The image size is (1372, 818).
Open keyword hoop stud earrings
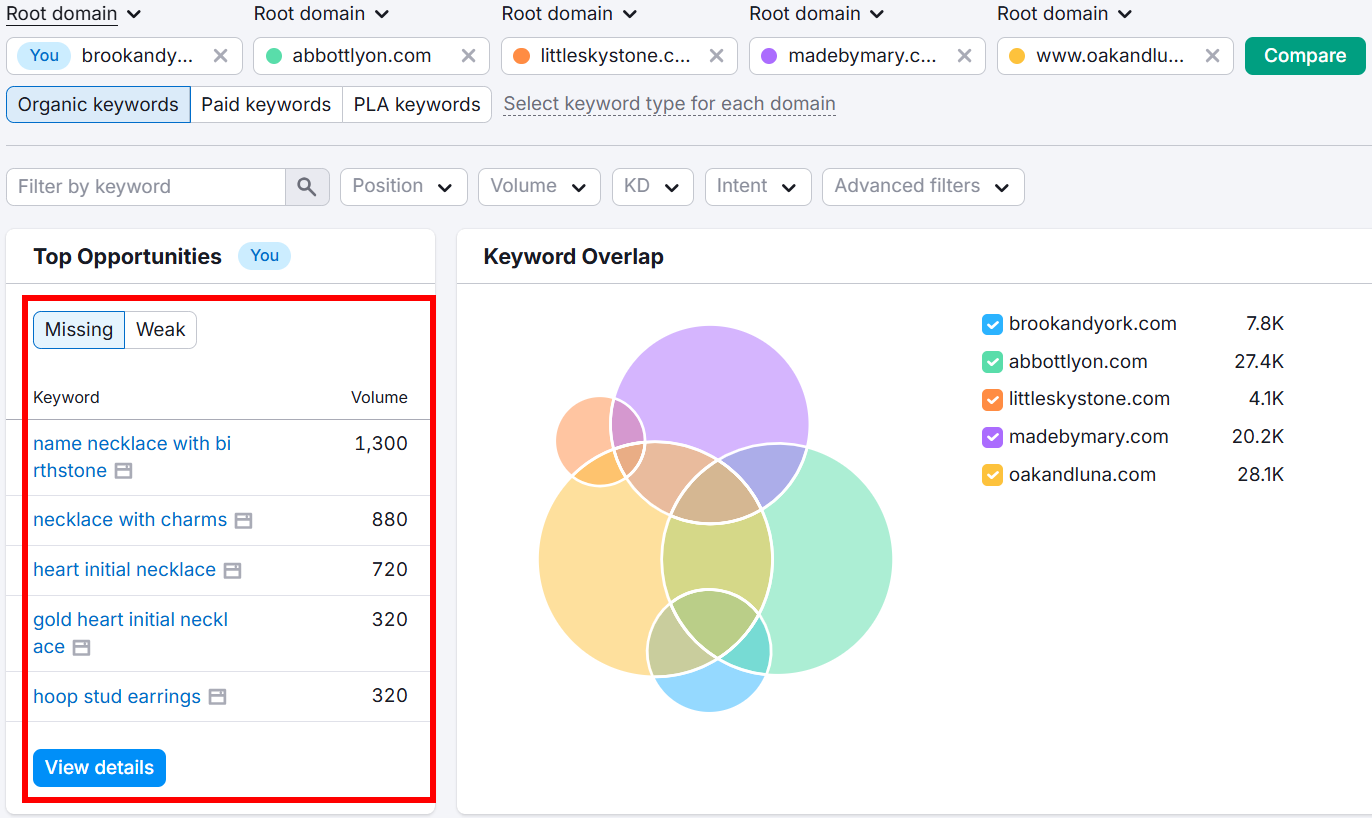click(x=117, y=697)
